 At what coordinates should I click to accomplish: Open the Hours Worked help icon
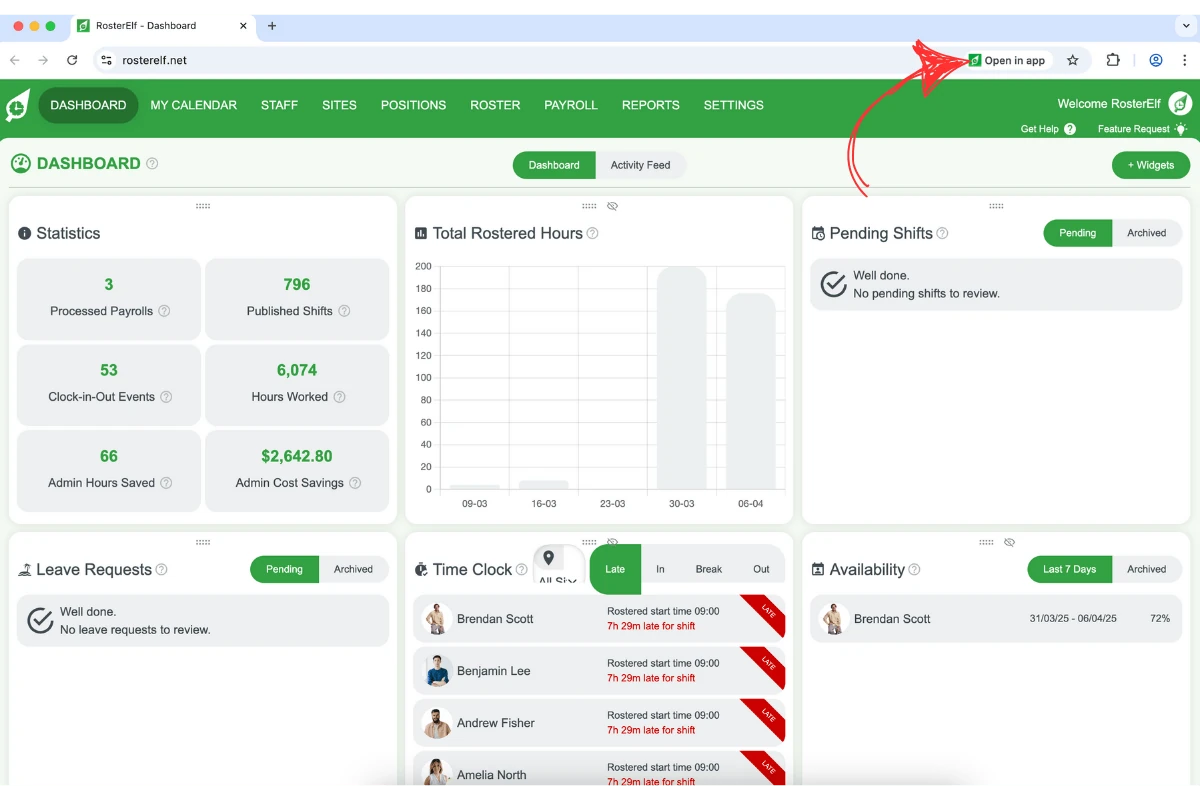pos(339,397)
